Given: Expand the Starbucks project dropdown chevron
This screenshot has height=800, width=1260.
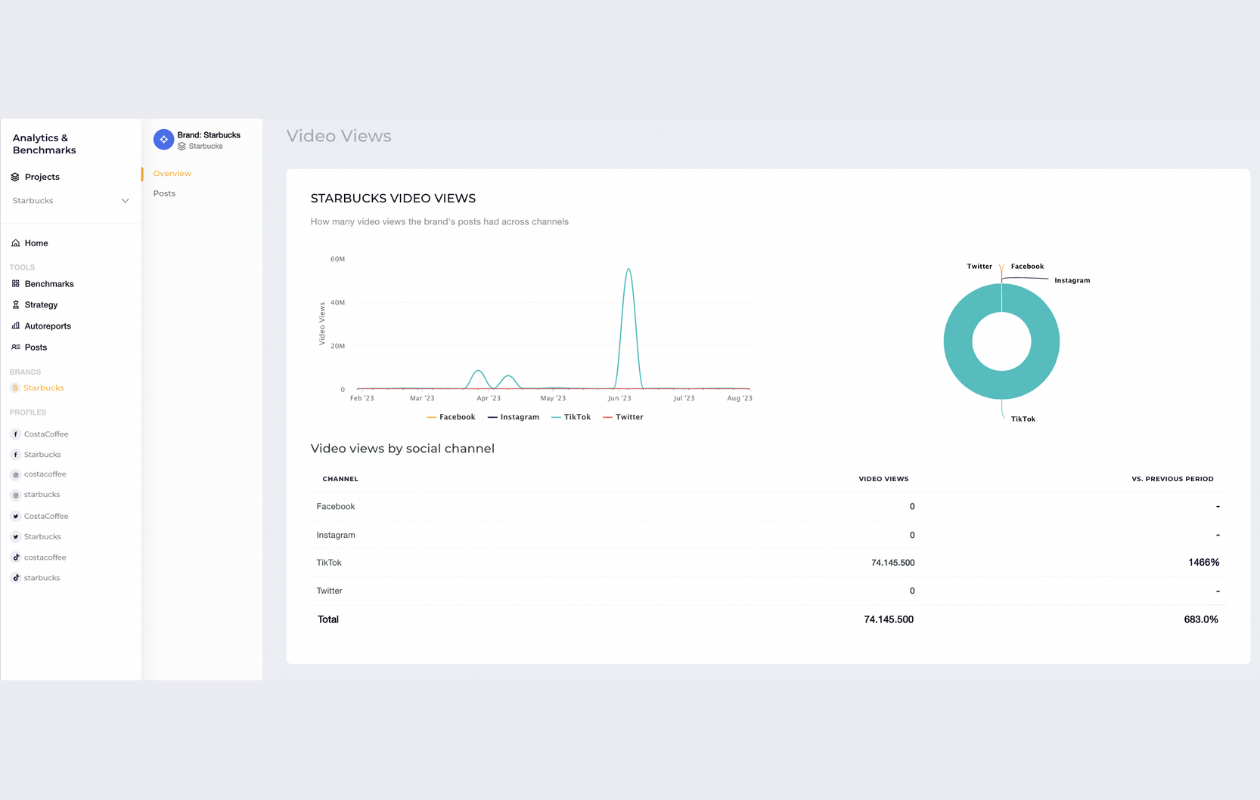Looking at the screenshot, I should 125,201.
